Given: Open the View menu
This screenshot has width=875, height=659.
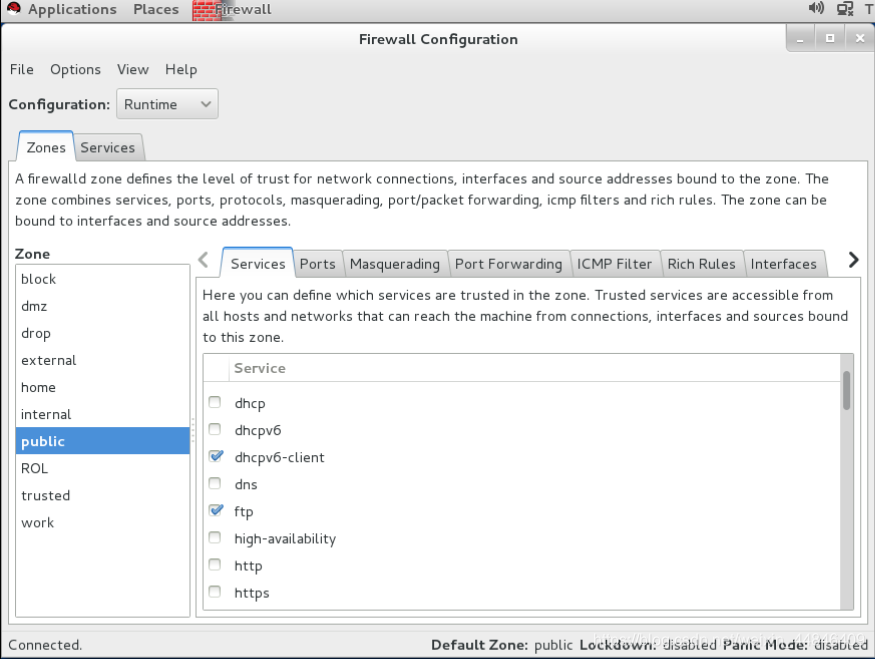Looking at the screenshot, I should pos(133,69).
